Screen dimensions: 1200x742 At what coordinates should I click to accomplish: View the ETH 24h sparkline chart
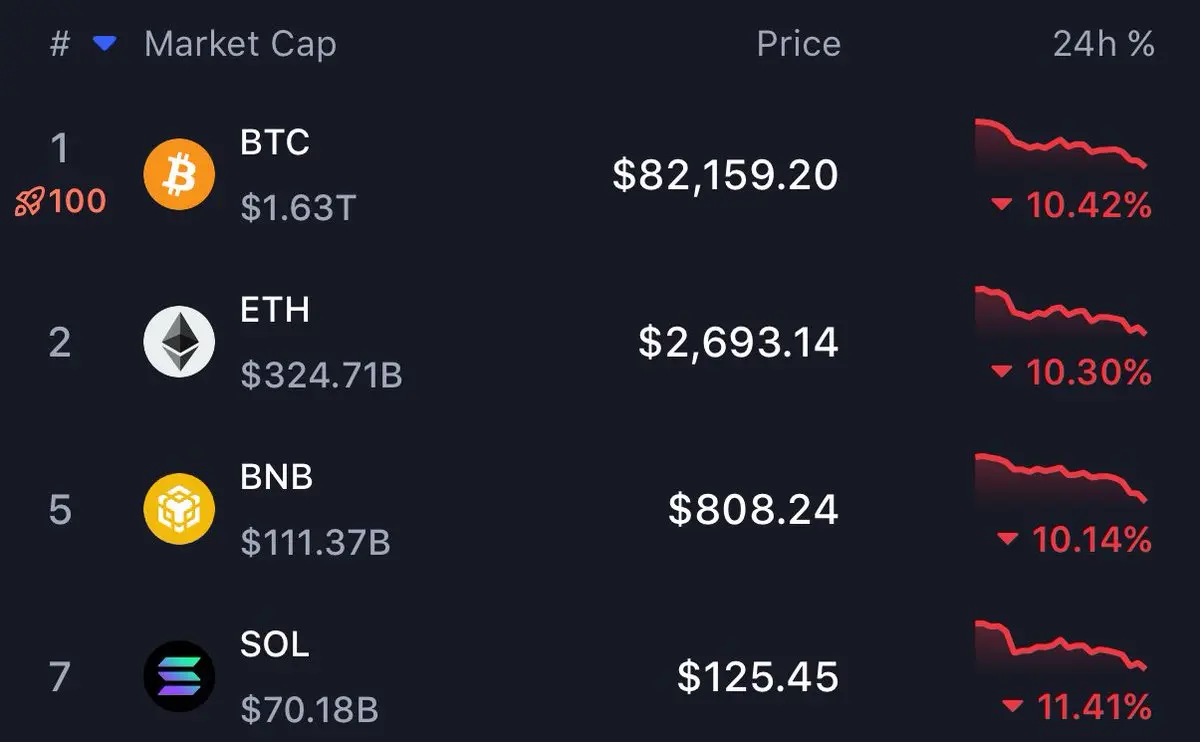1060,310
